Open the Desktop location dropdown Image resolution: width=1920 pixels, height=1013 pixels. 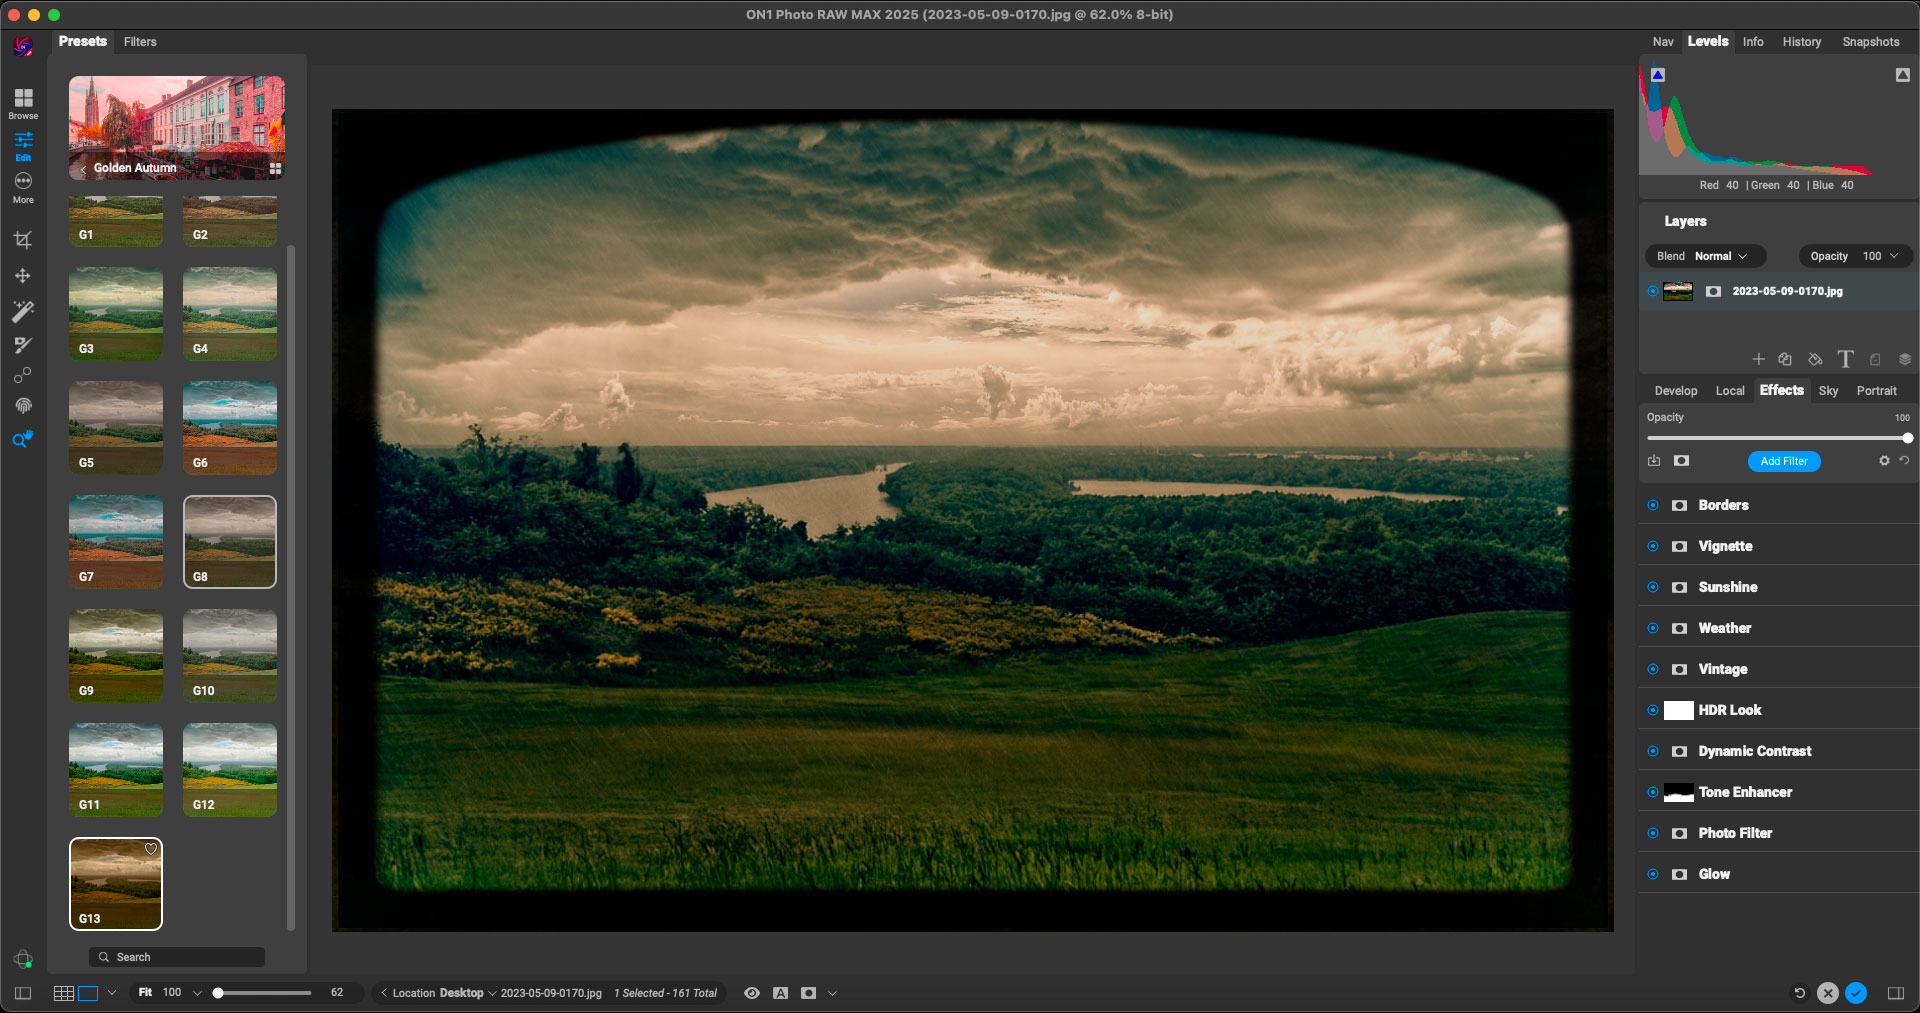(466, 993)
